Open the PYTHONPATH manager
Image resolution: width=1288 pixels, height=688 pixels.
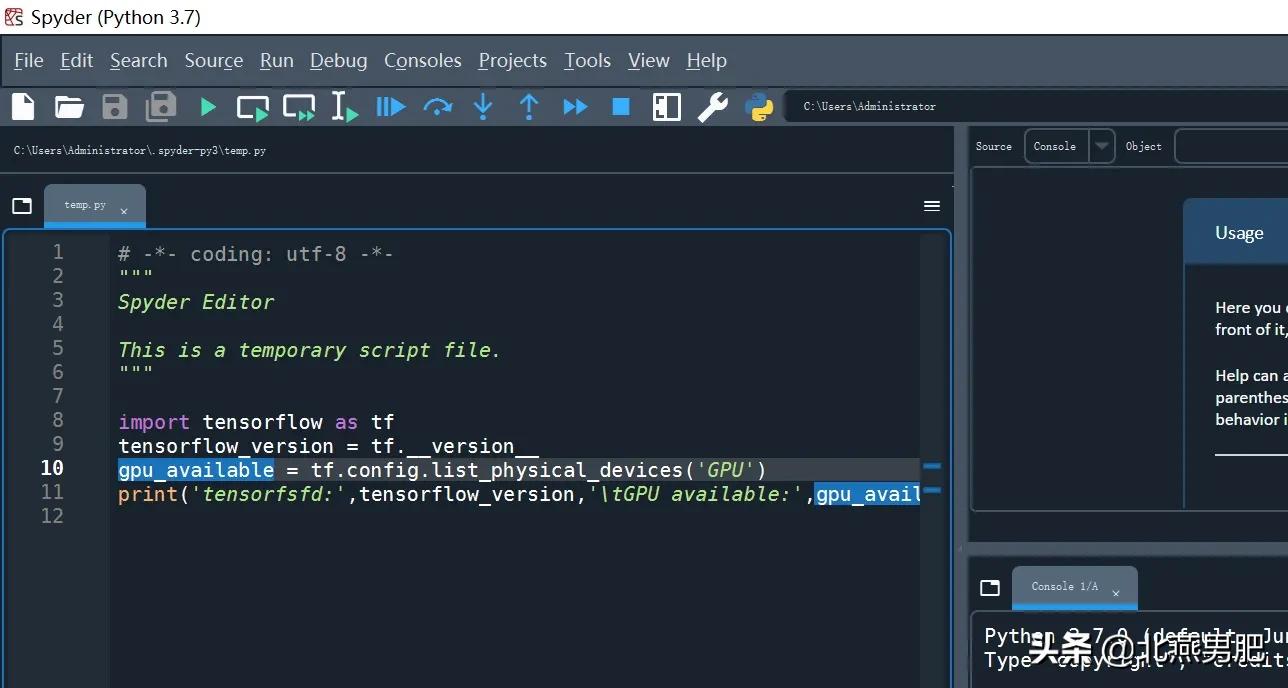tap(760, 106)
